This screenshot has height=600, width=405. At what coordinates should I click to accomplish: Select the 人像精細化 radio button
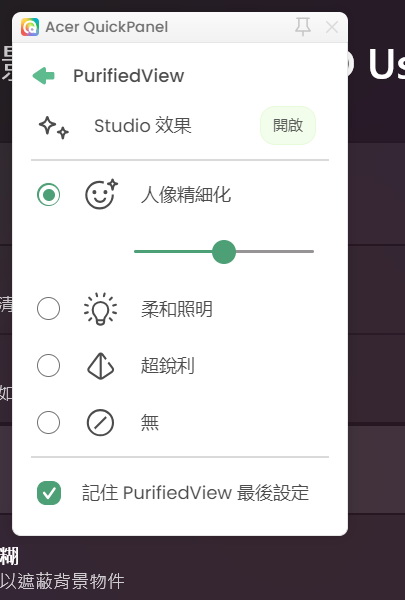point(49,194)
